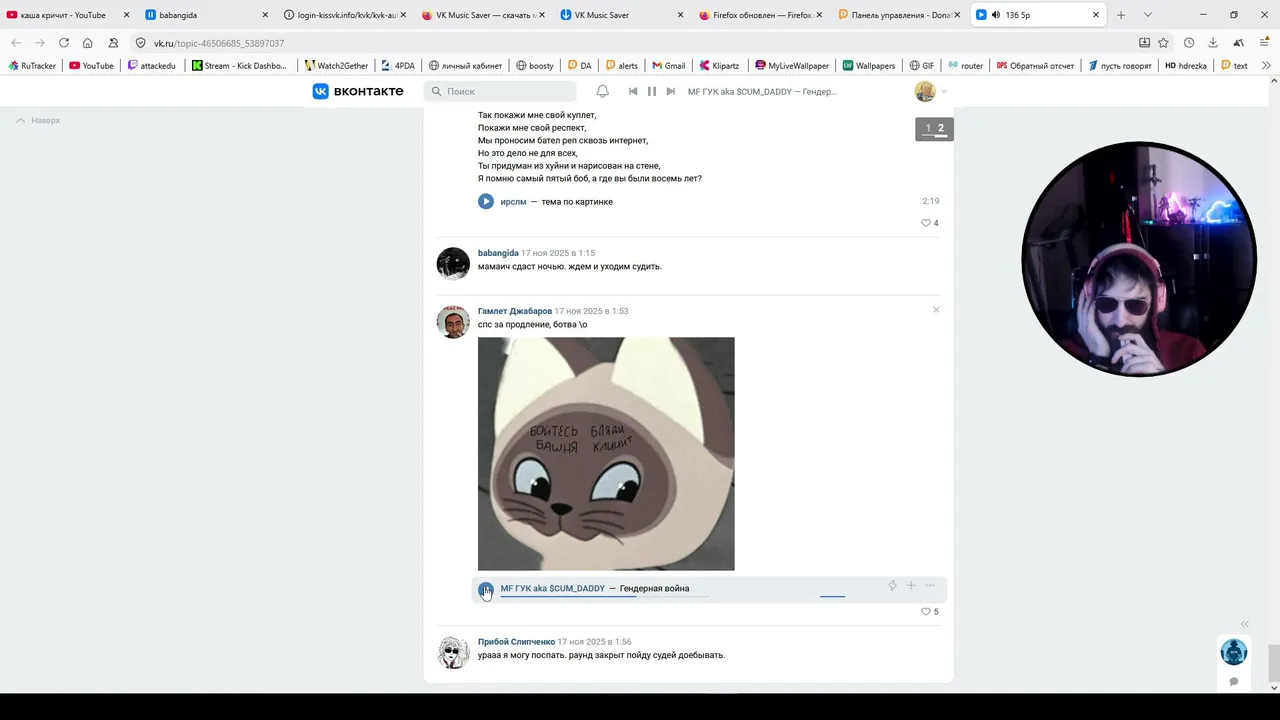Open VK notifications bell
The image size is (1280, 720).
point(603,91)
